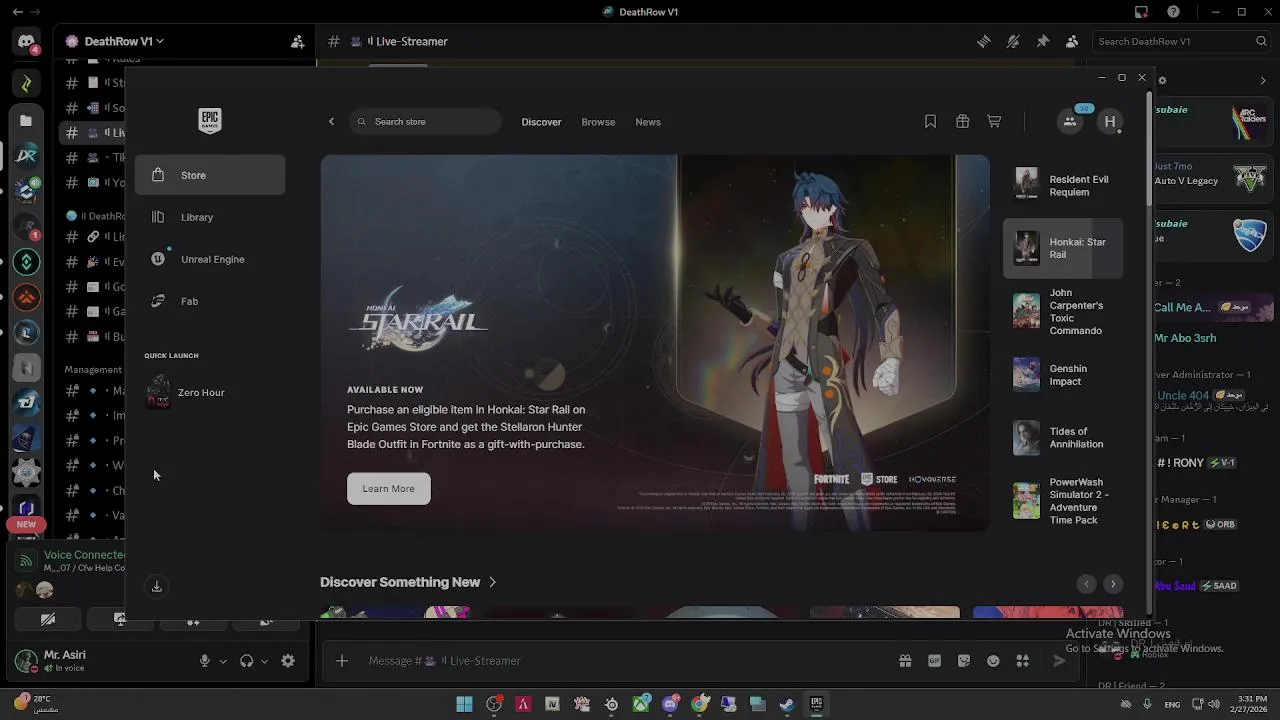Expand Discord headphone output options arrow
The image size is (1280, 720).
click(x=264, y=661)
